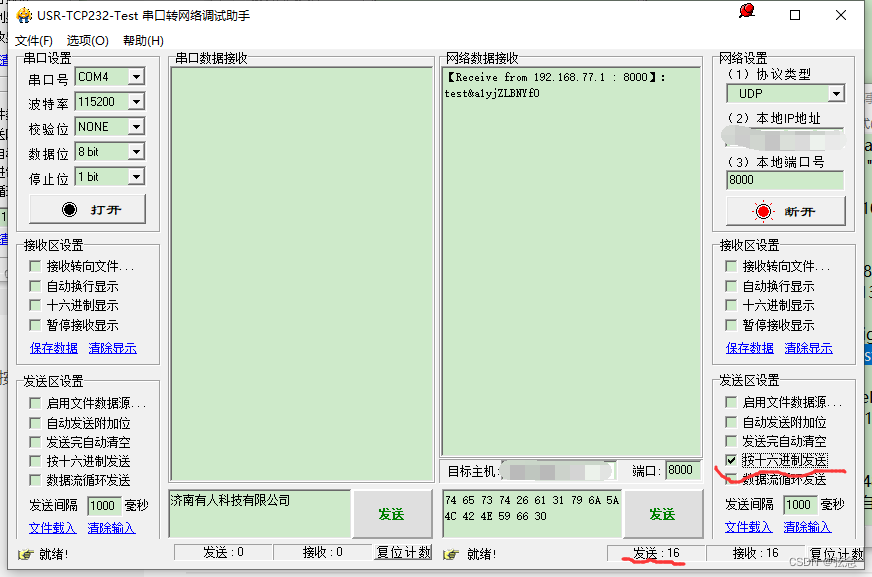Expand the 停止位 1 bit dropdown
872x577 pixels.
point(136,177)
